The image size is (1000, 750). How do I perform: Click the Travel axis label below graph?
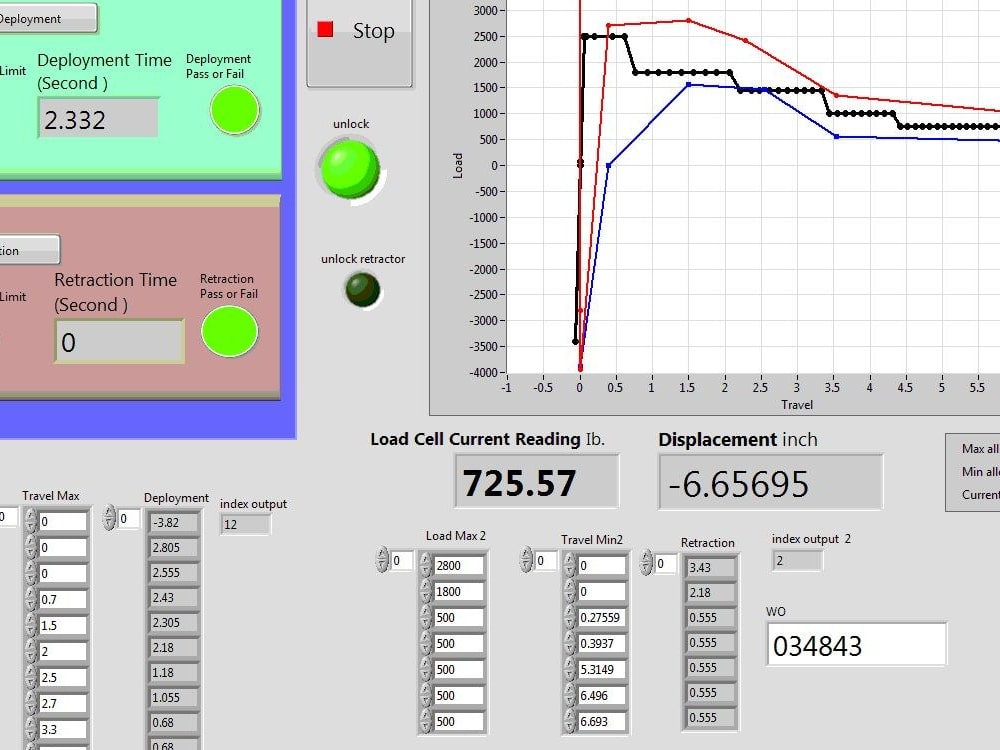pyautogui.click(x=797, y=404)
